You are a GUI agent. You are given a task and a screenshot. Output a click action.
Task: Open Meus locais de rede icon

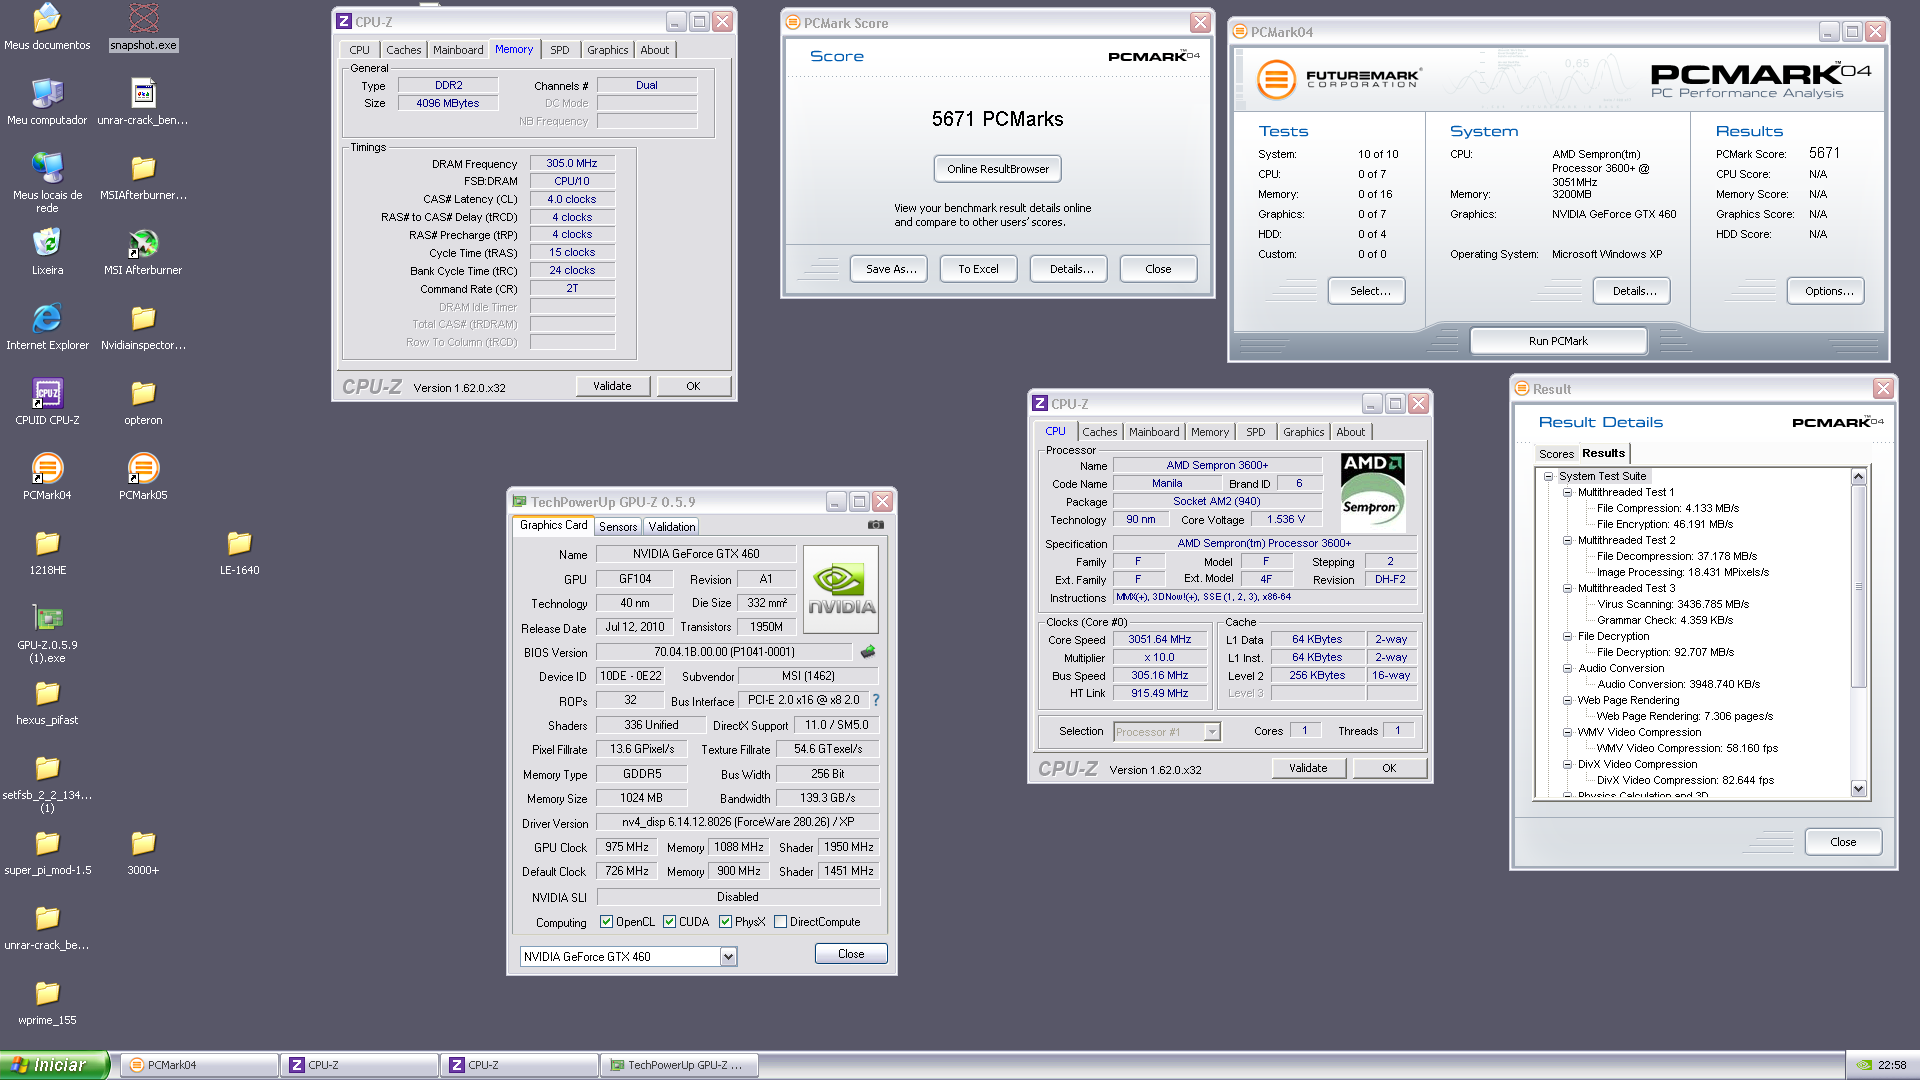pos(47,168)
